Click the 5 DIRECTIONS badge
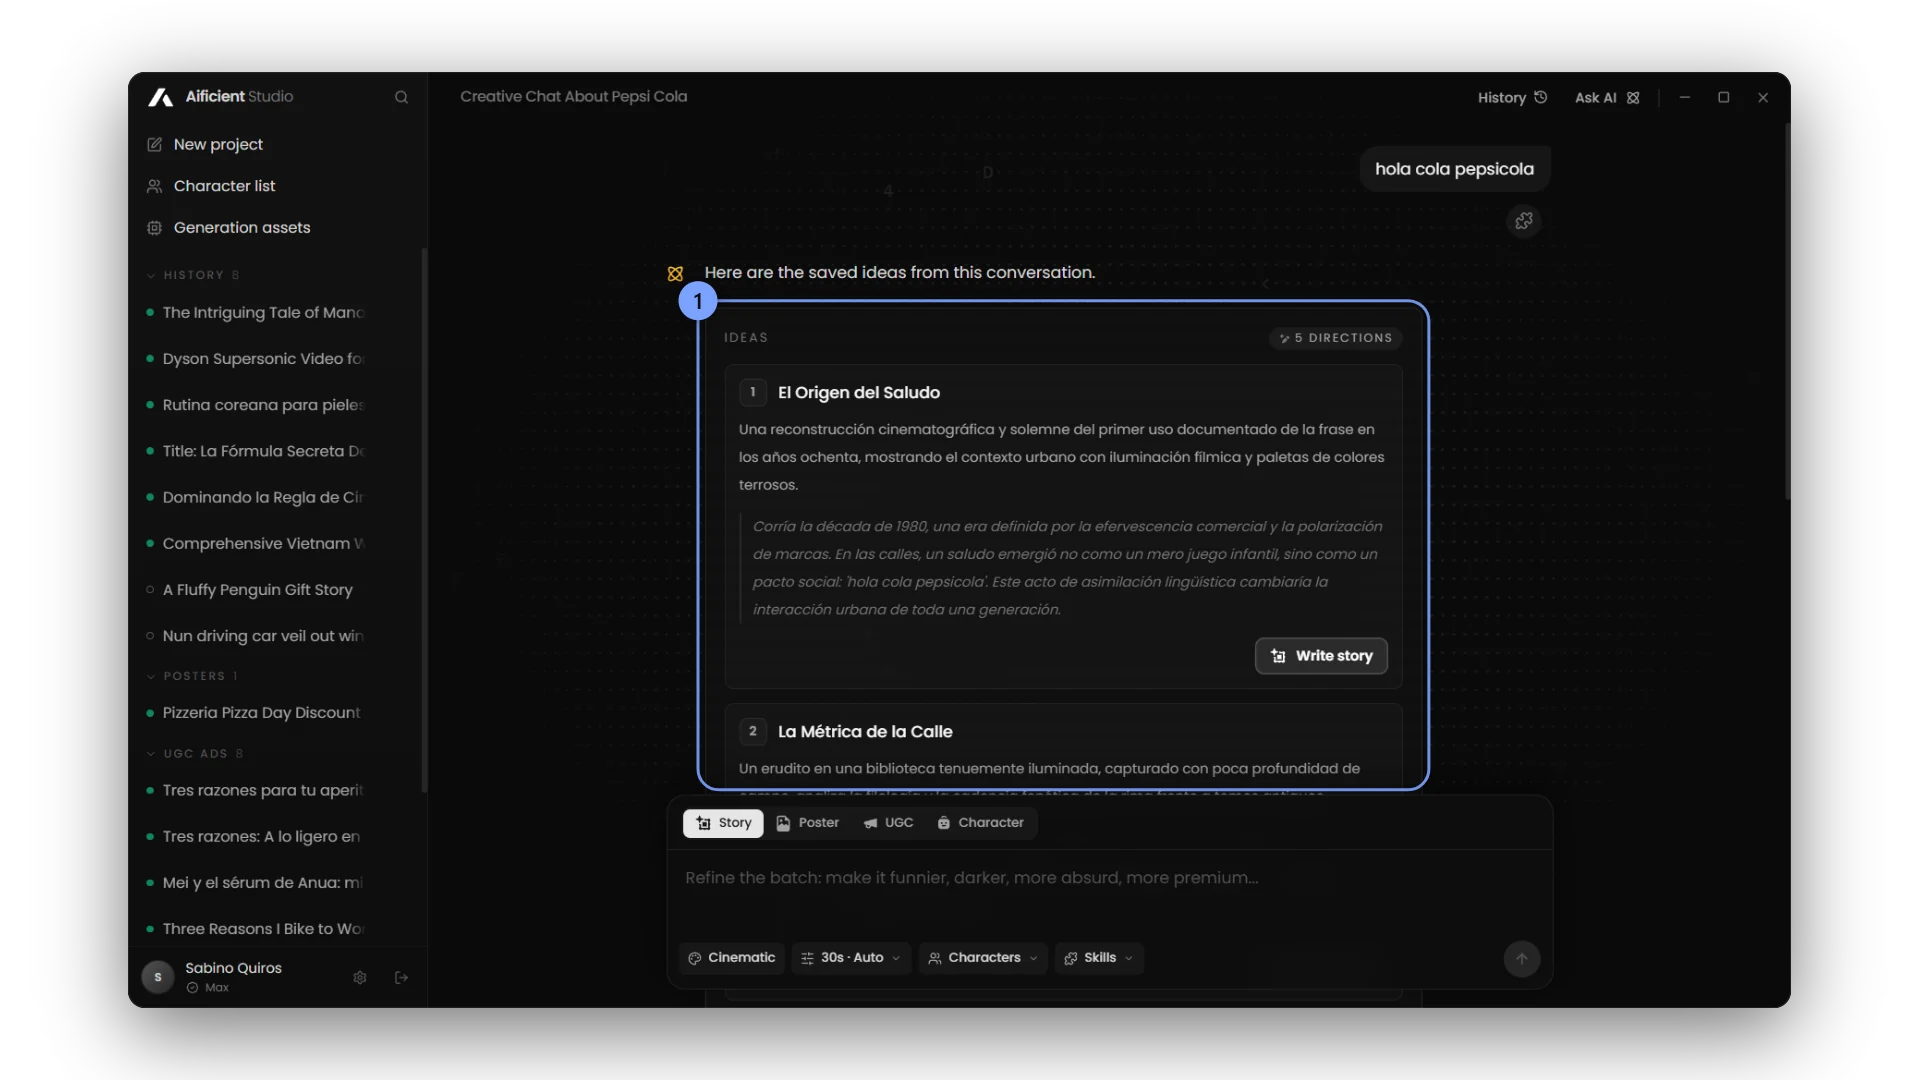This screenshot has height=1080, width=1920. 1335,338
